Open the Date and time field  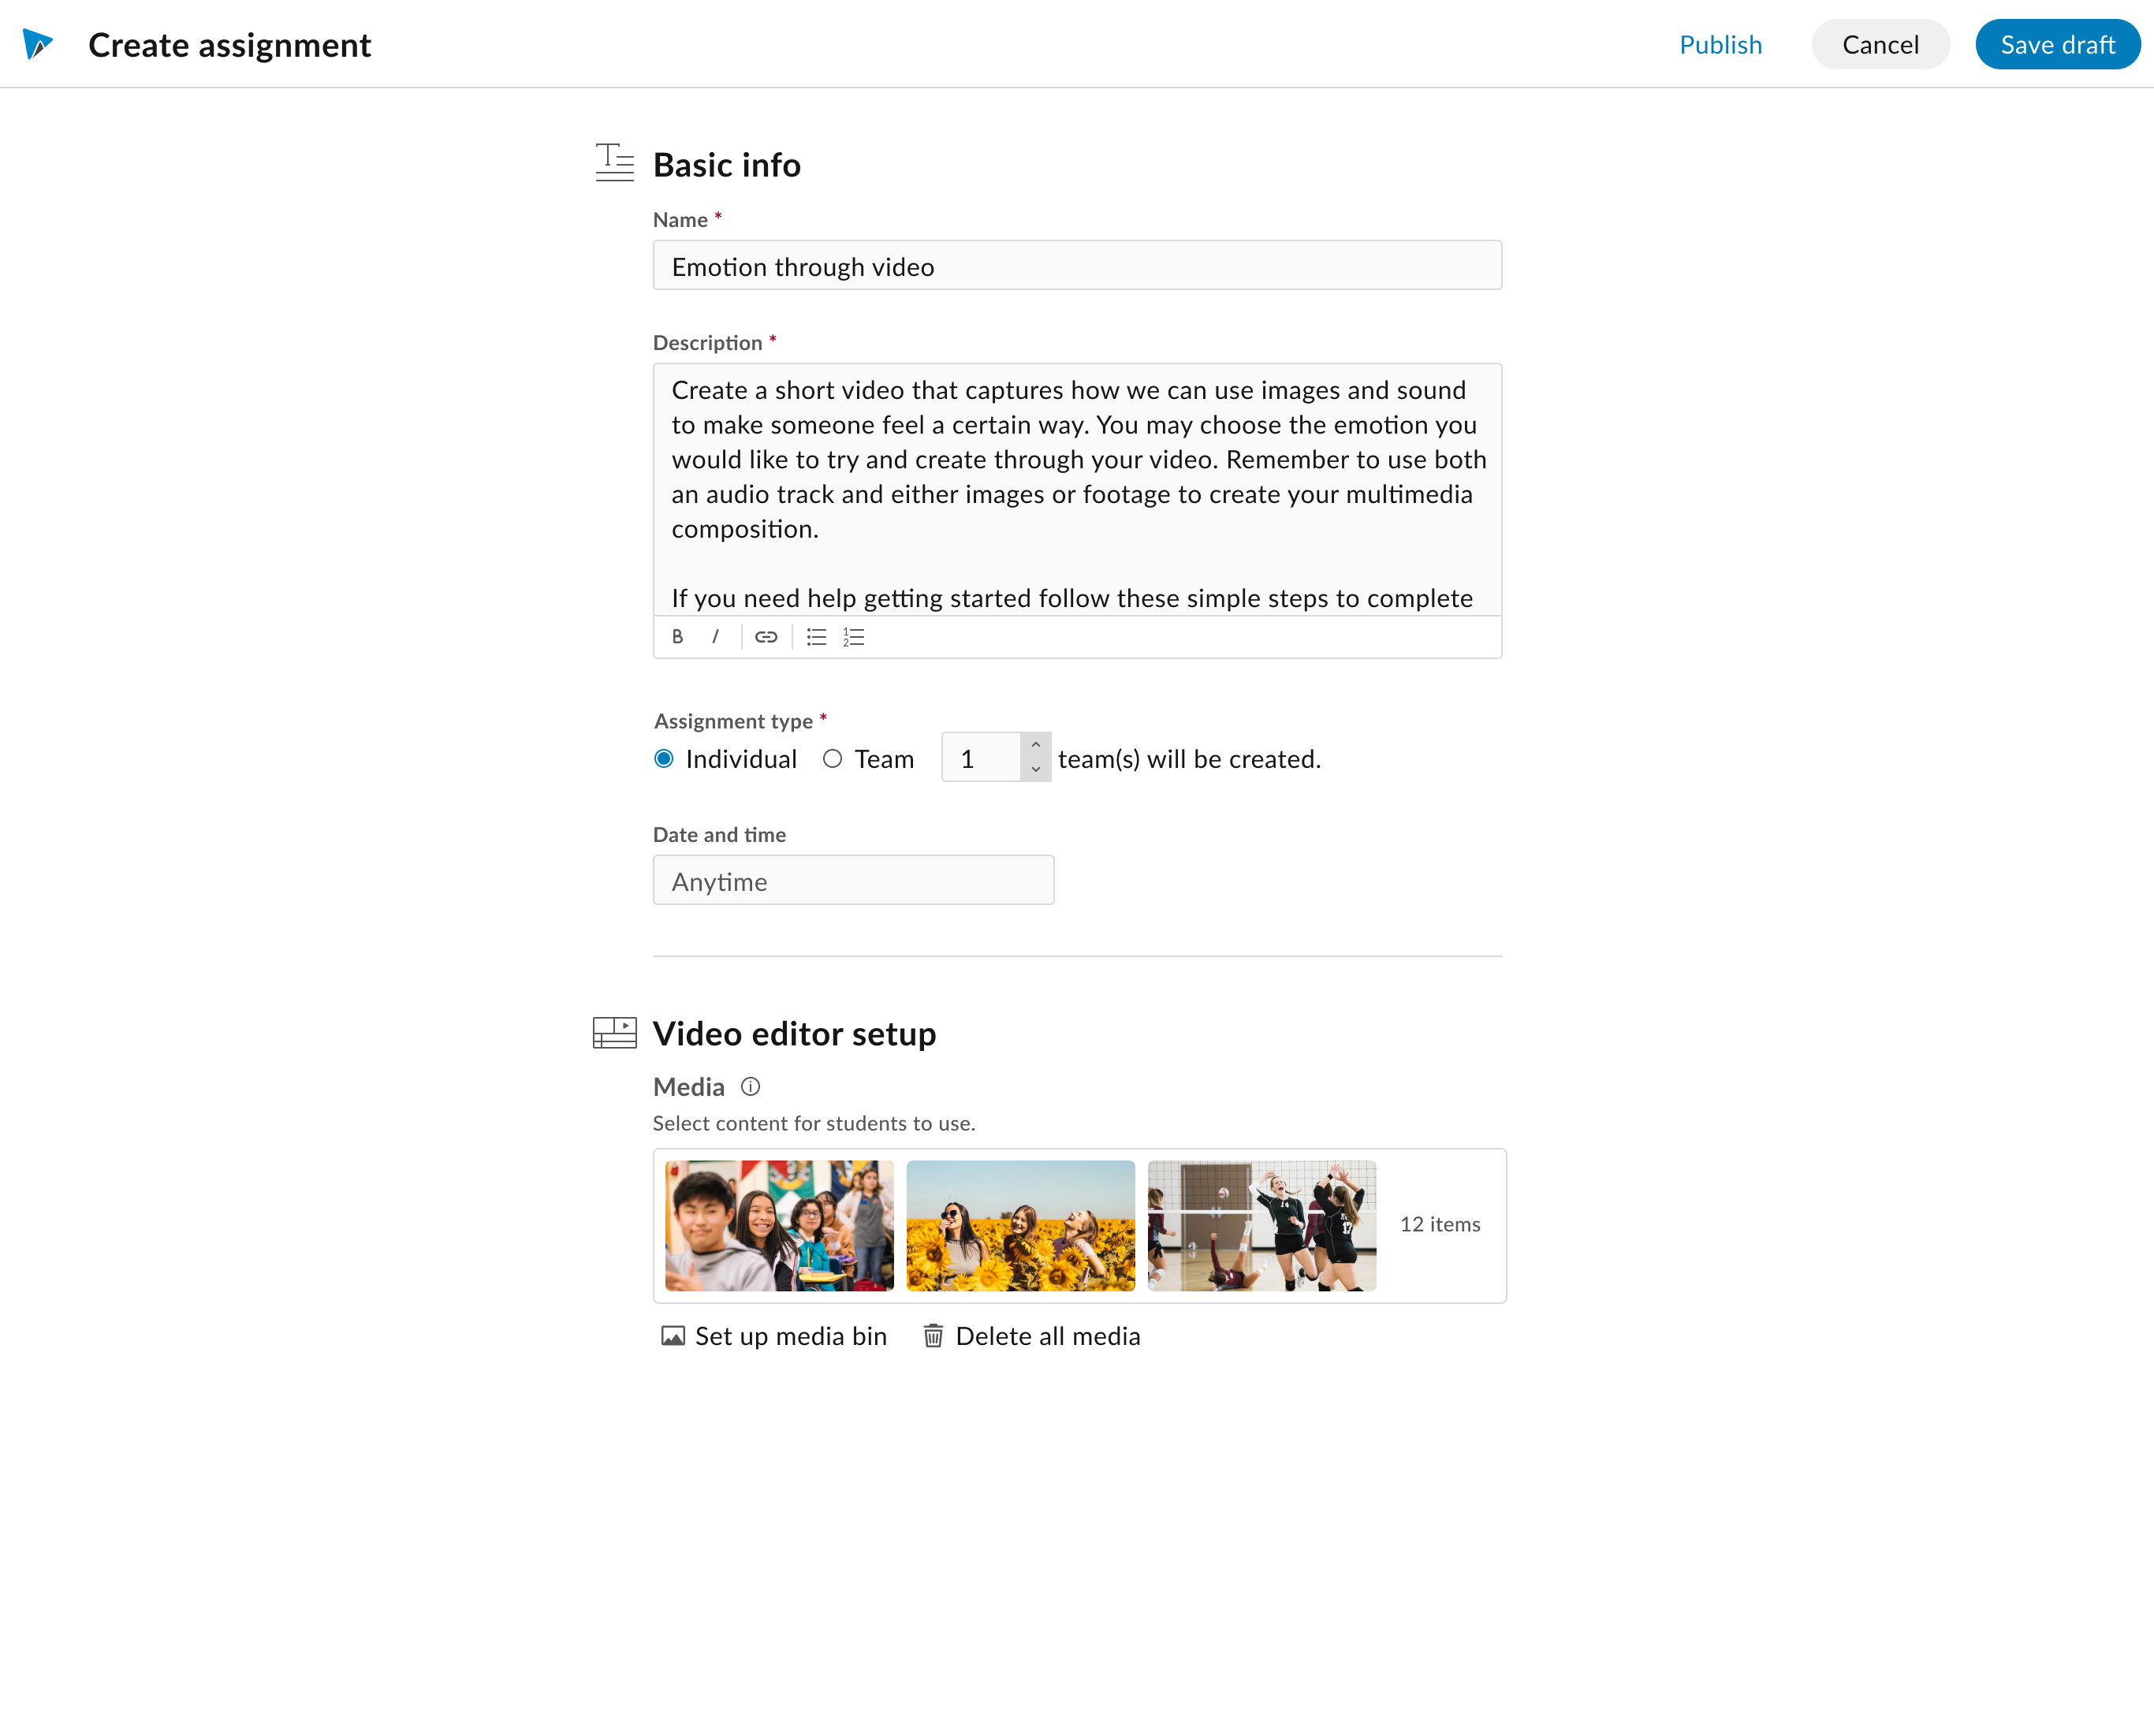click(x=853, y=880)
